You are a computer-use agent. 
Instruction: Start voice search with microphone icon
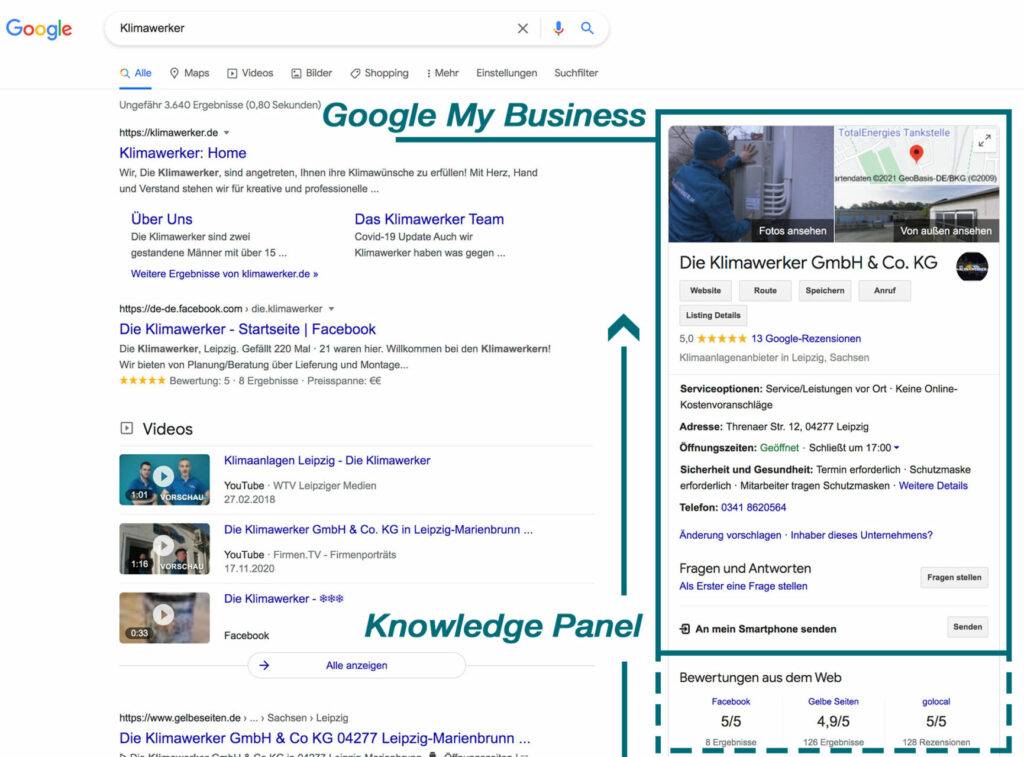tap(558, 28)
